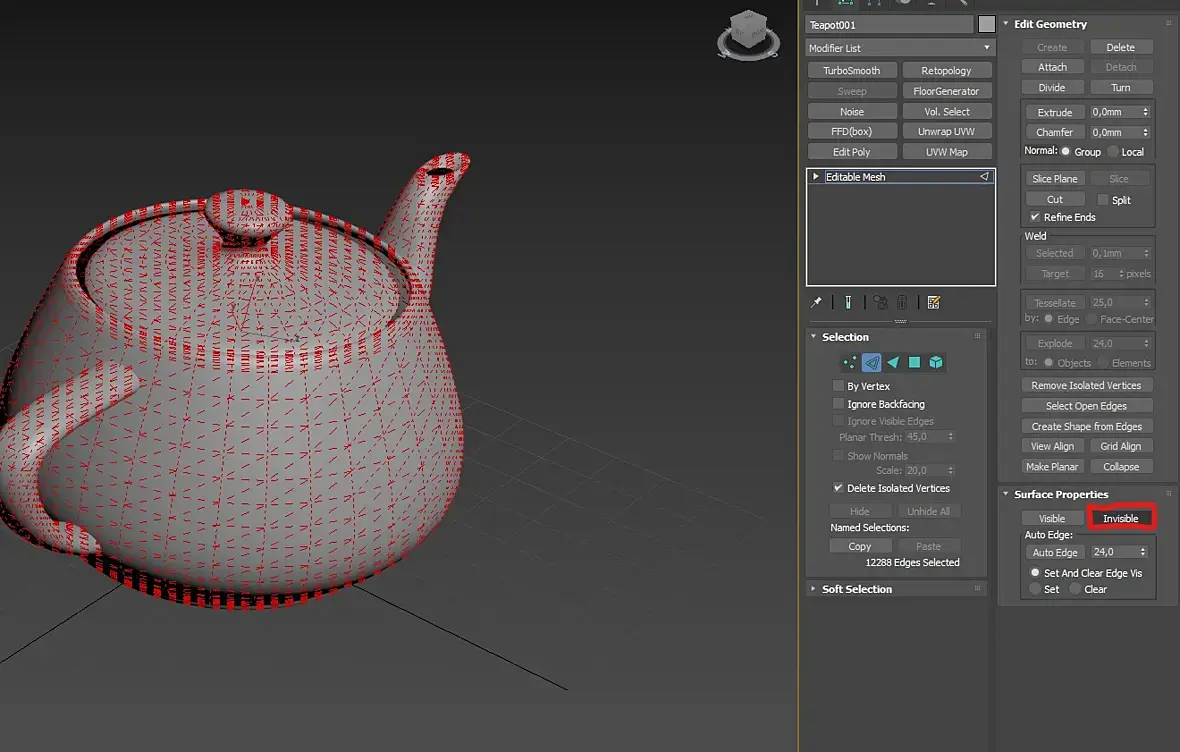Toggle Ignore Backfacing checkbox
This screenshot has width=1180, height=752.
tap(838, 404)
